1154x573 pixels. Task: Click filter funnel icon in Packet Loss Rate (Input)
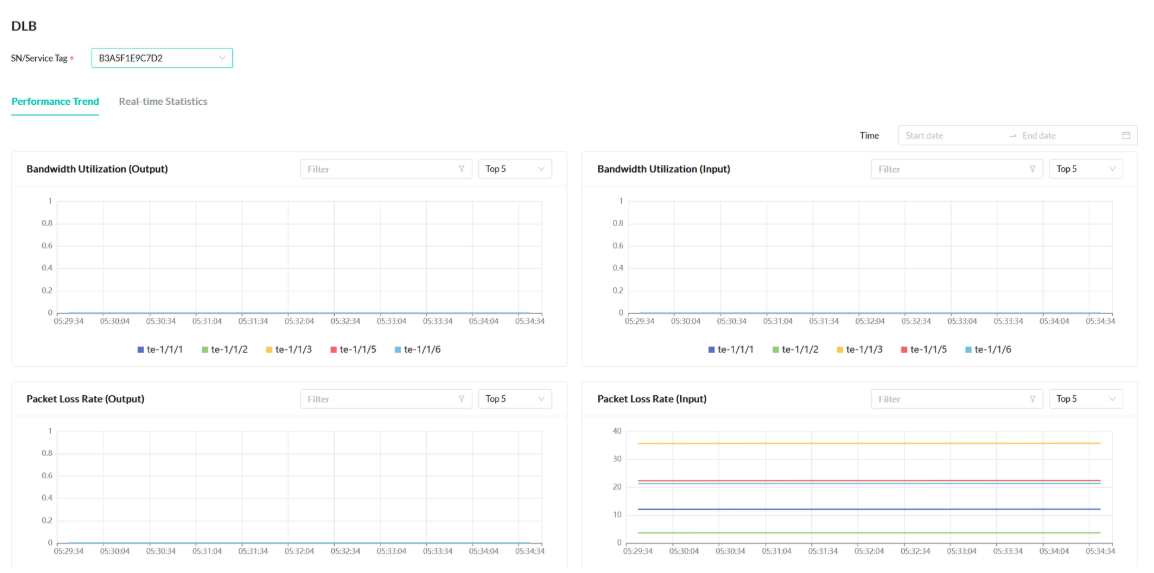(x=1032, y=399)
